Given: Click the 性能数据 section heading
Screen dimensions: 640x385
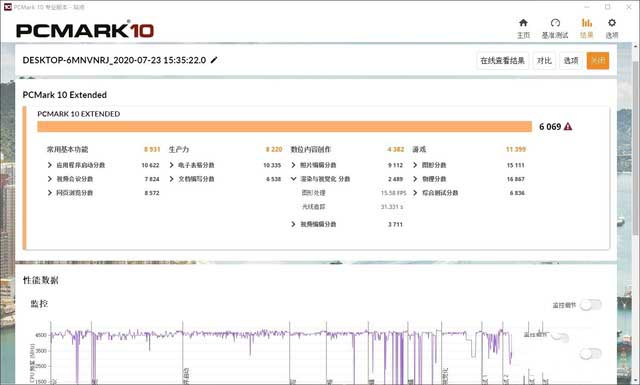Looking at the screenshot, I should tap(40, 280).
